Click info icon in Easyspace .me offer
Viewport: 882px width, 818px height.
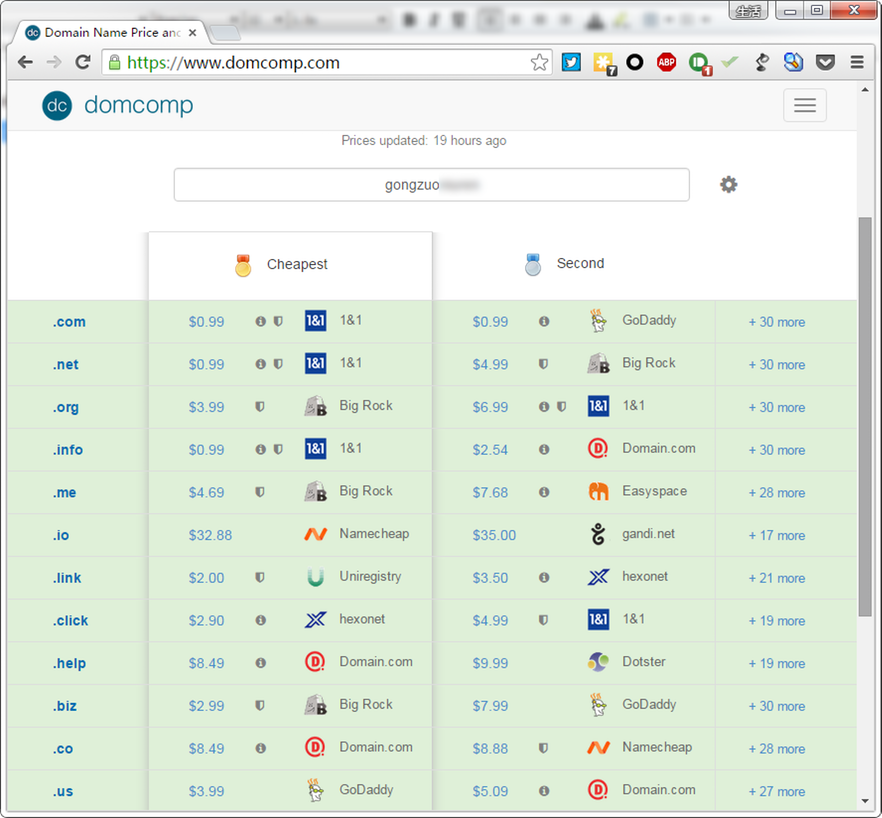(544, 492)
